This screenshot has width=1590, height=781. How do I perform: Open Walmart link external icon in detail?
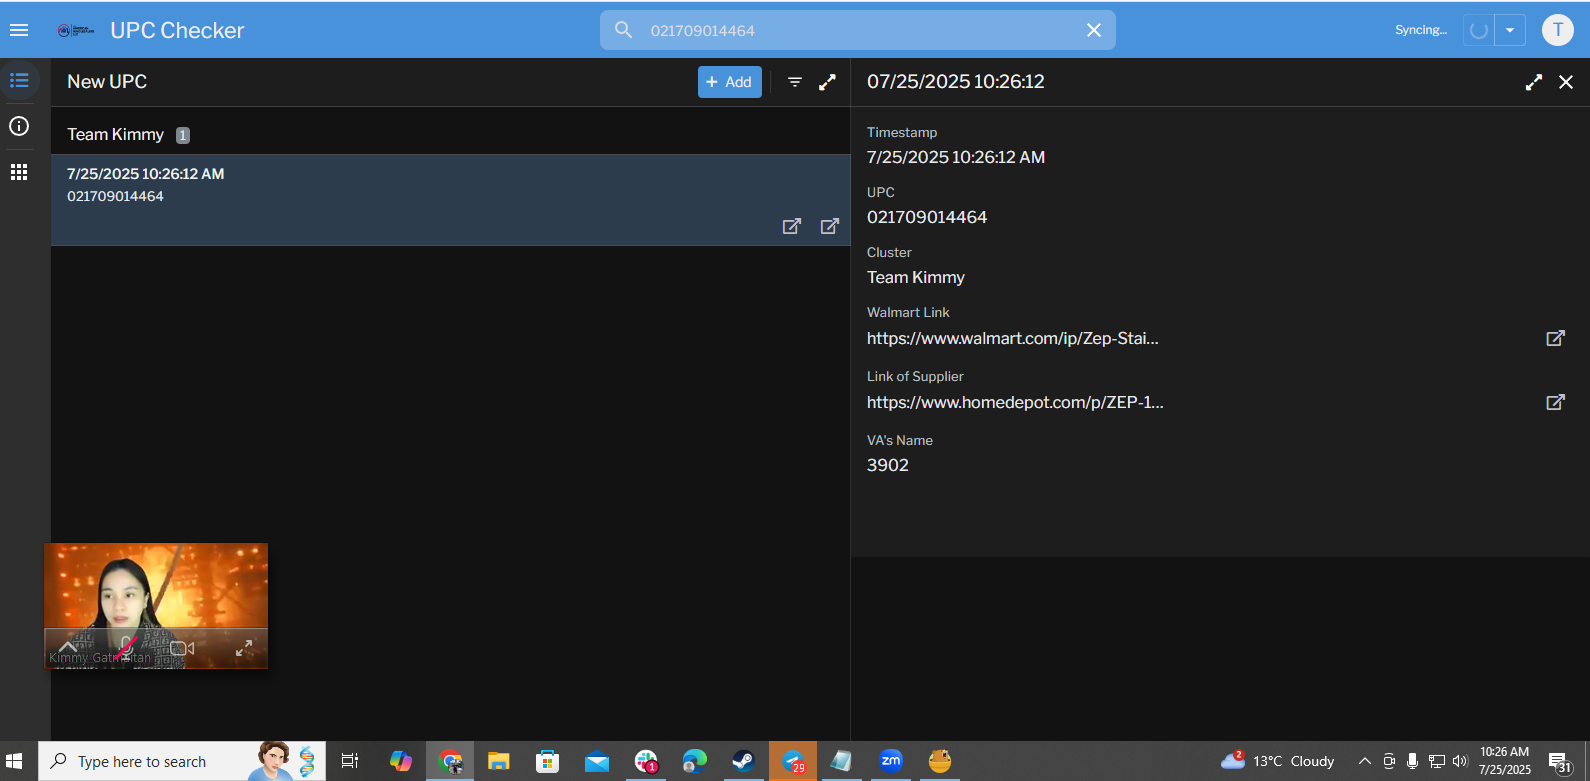[x=1555, y=338]
